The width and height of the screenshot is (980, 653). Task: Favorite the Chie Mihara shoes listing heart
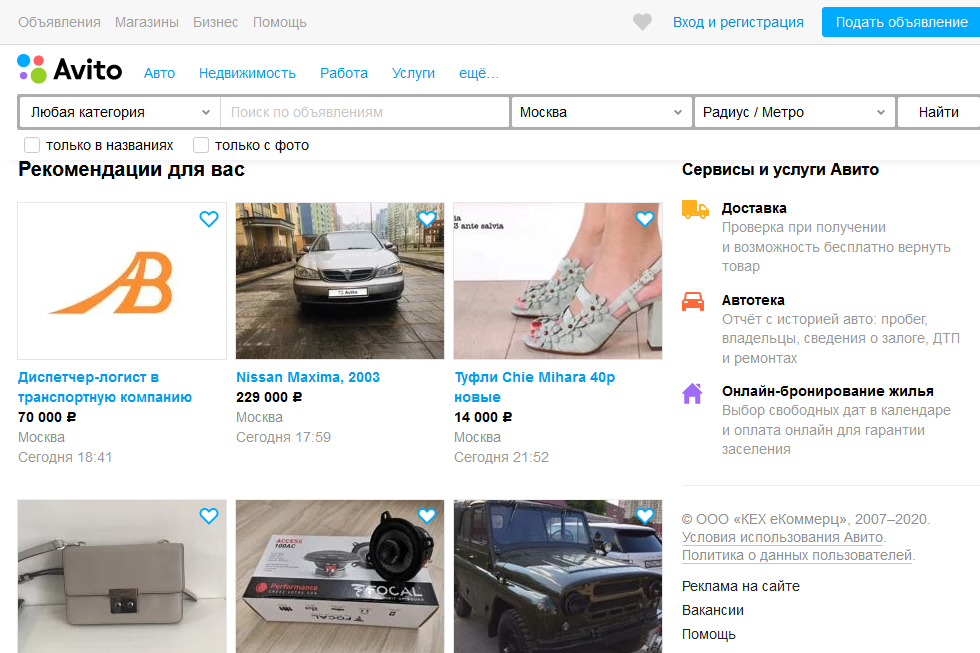pos(645,218)
